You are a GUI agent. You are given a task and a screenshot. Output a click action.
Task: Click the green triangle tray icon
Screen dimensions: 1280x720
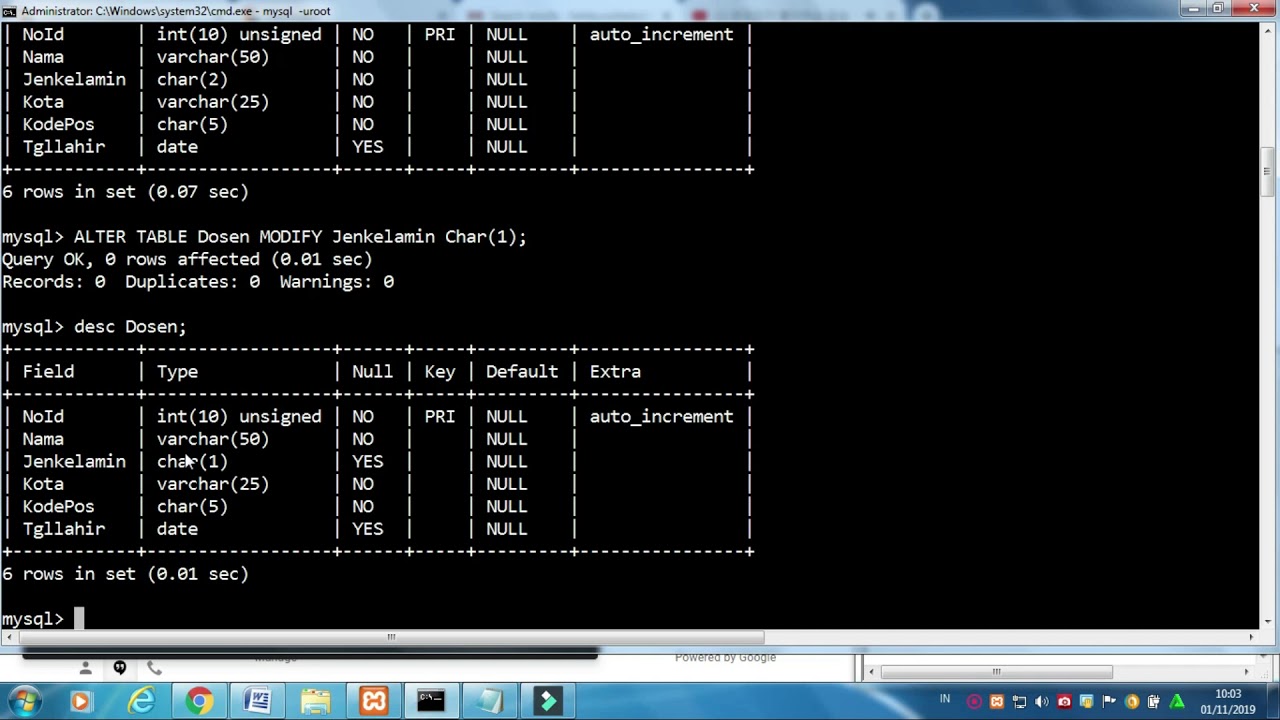[x=1177, y=702]
